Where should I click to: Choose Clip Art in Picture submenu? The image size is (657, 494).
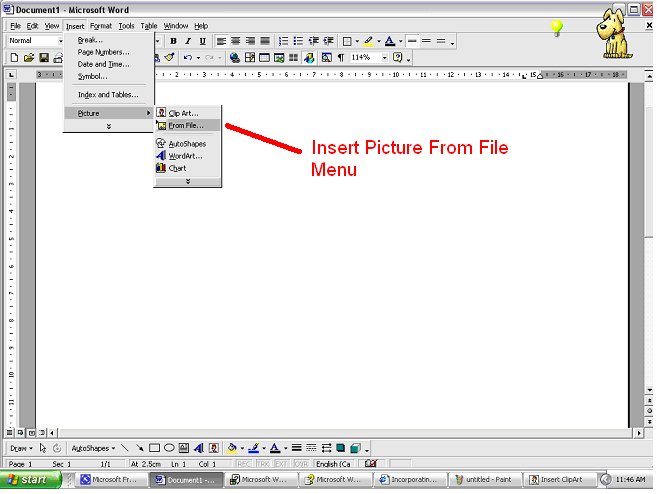(x=188, y=113)
